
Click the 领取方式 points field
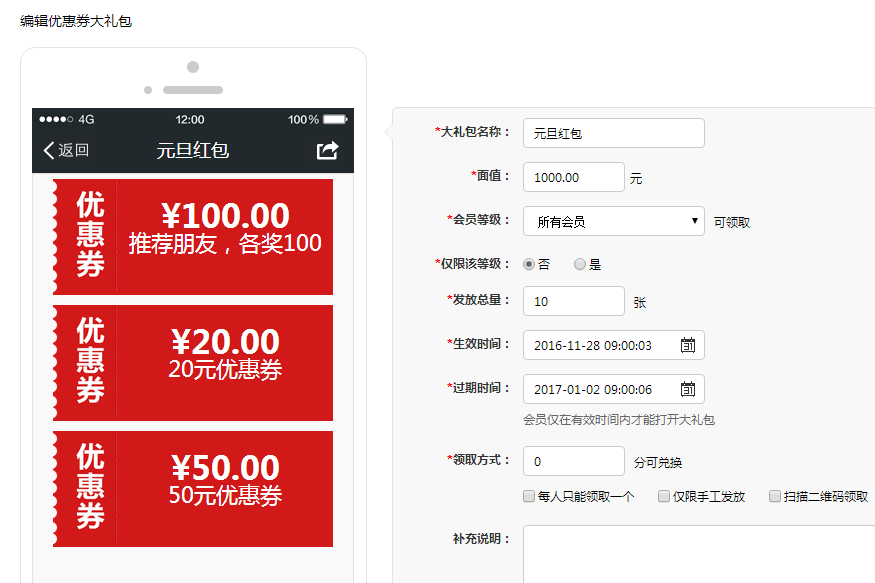(573, 461)
